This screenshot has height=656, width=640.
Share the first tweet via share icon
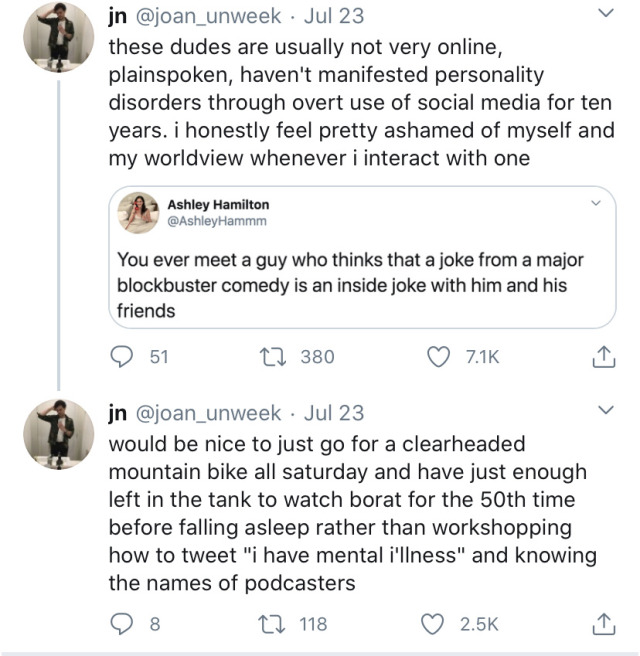tap(603, 356)
